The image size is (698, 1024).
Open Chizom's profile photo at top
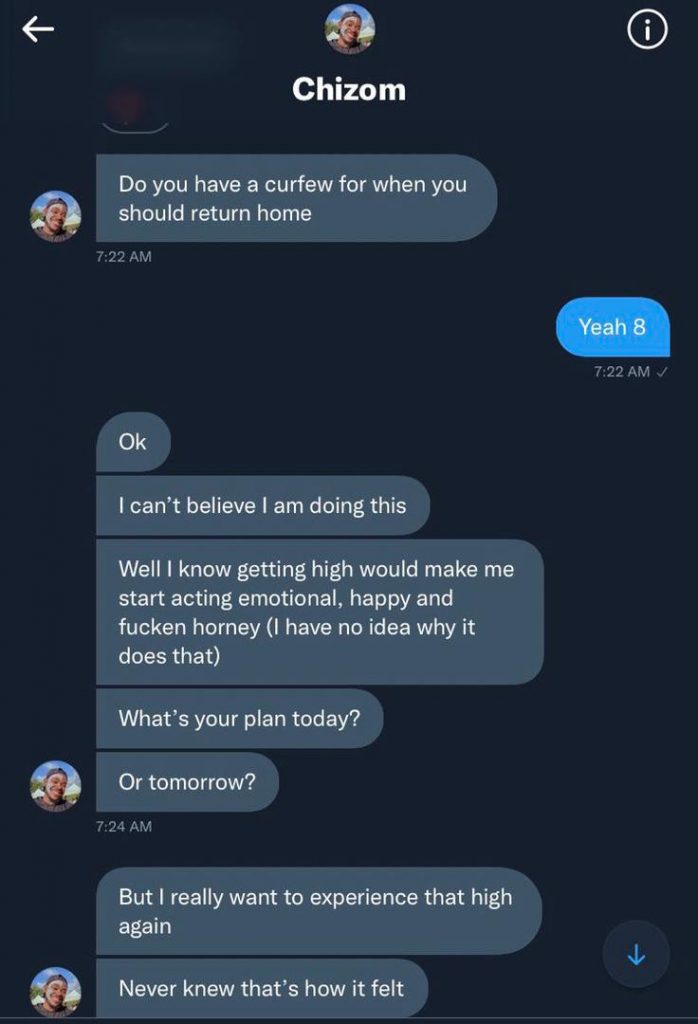click(349, 29)
